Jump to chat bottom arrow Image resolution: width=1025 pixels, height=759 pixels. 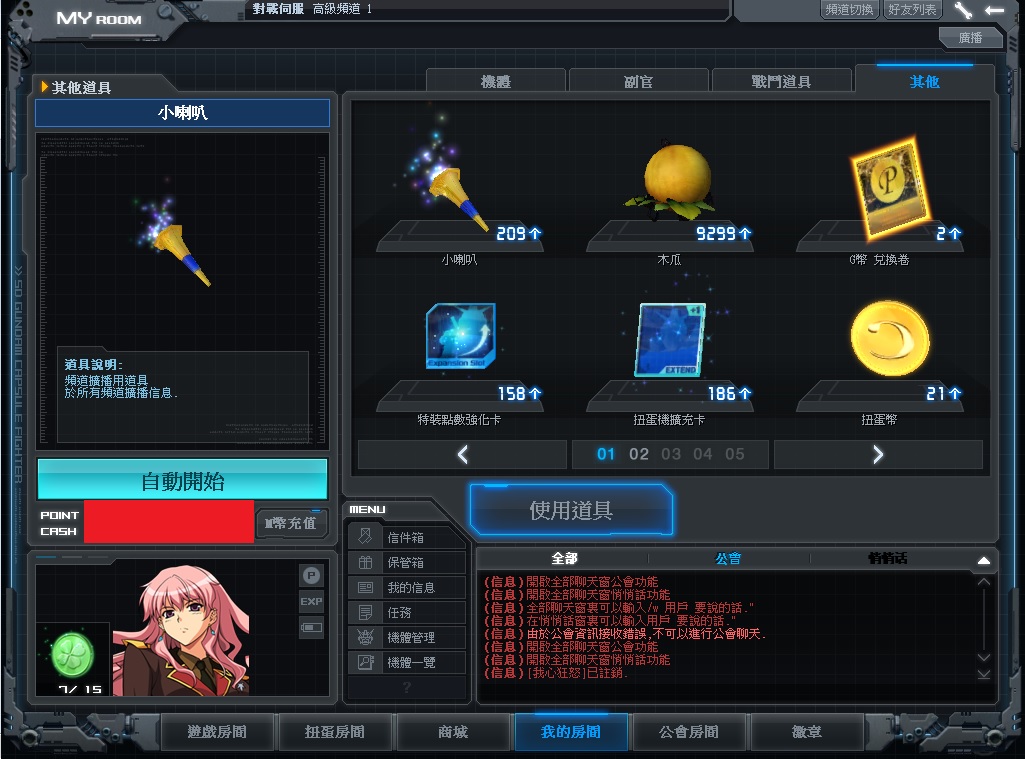tap(984, 674)
